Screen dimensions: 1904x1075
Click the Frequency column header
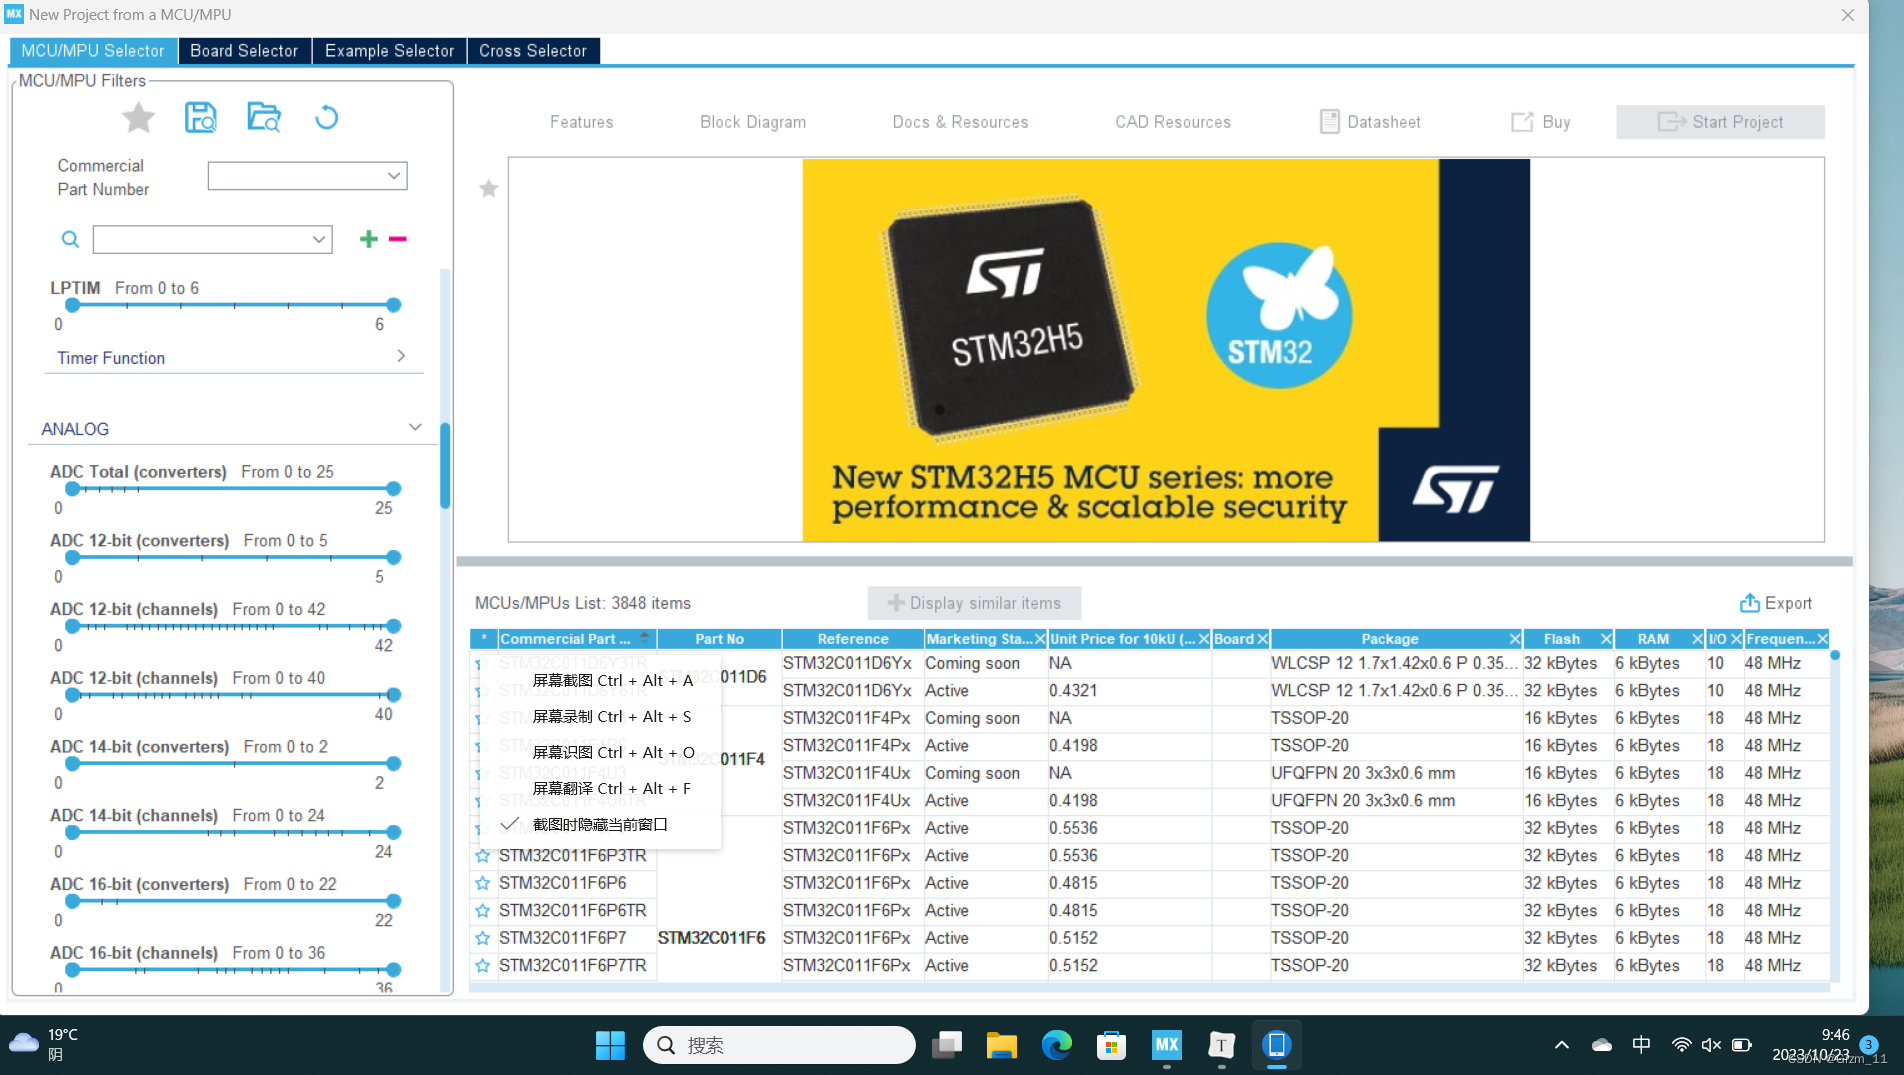[x=1780, y=639]
